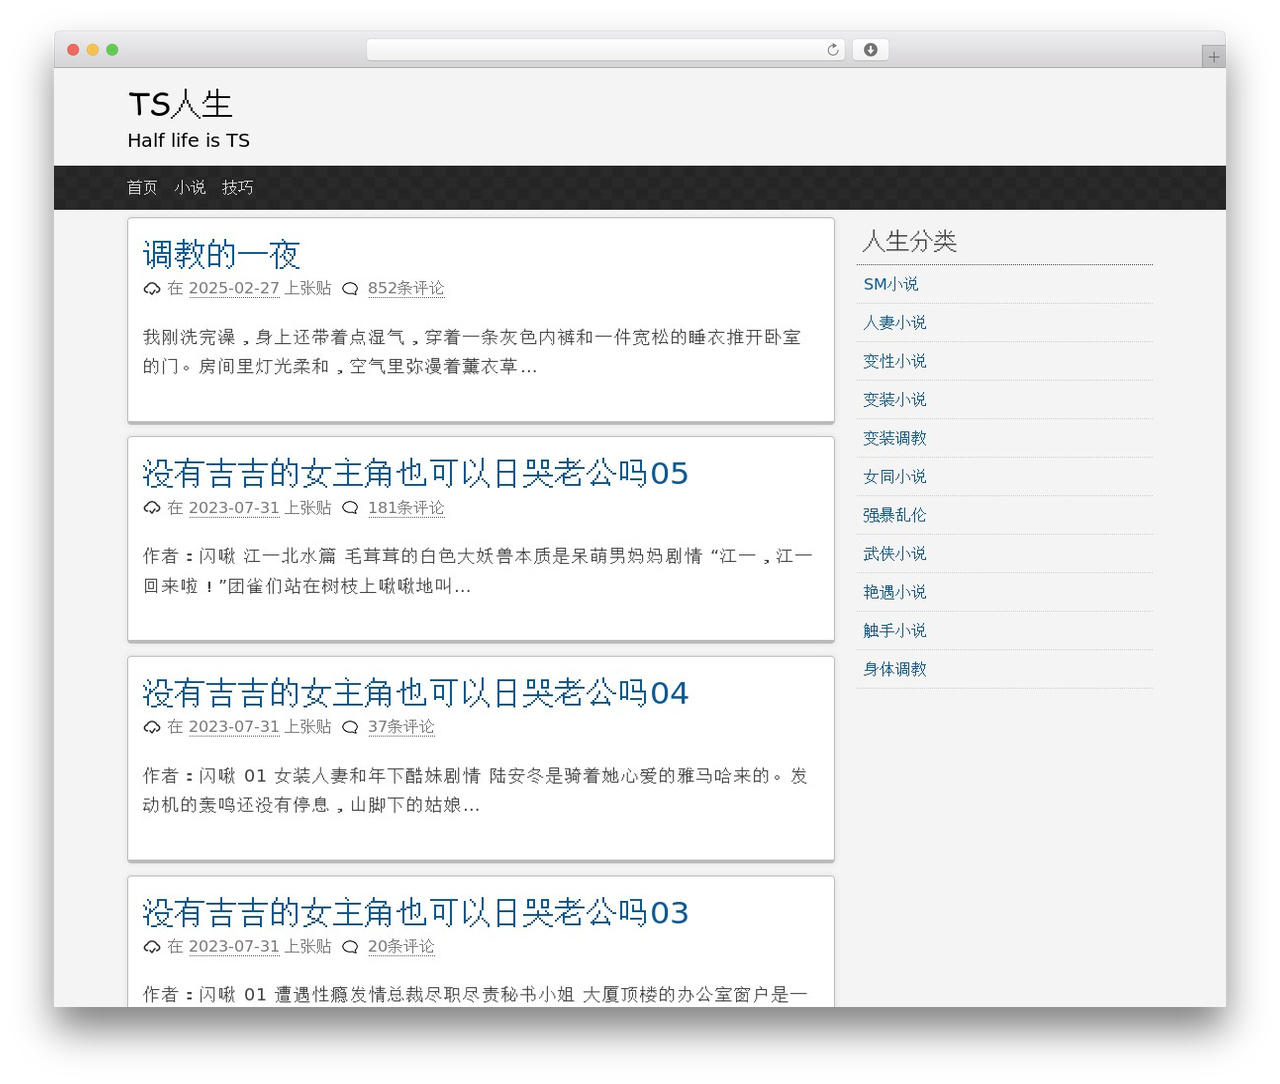Screen dimensions: 1280x1084
Task: Select the 变装调教 category
Action: pyautogui.click(x=895, y=438)
